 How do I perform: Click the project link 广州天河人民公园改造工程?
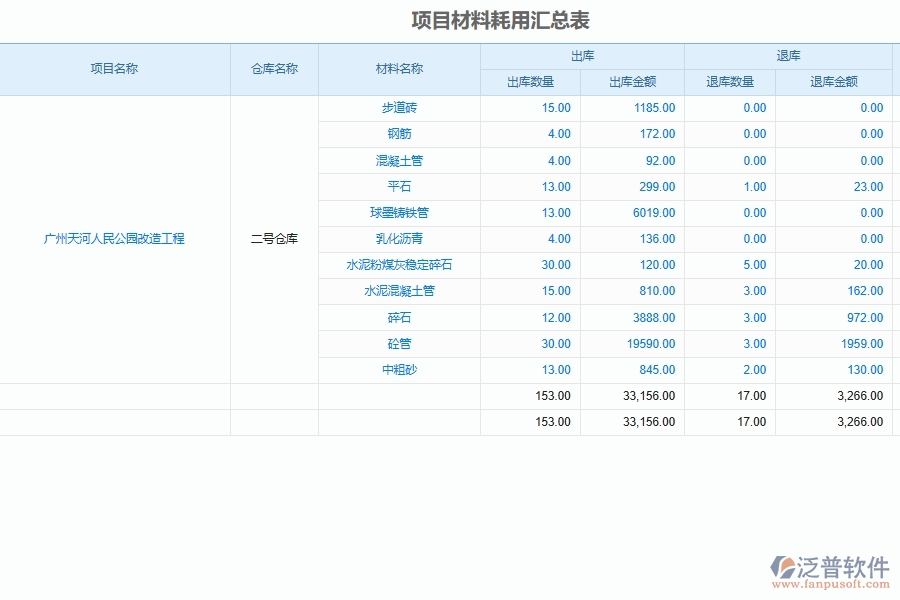[116, 239]
